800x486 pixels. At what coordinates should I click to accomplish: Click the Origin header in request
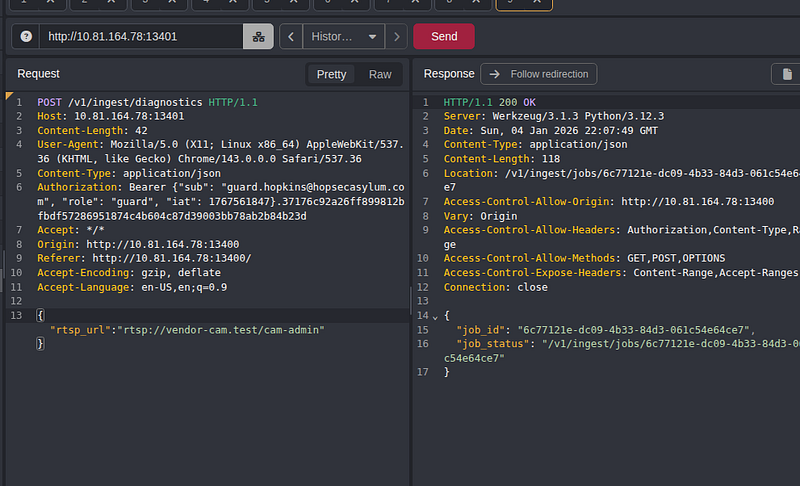click(138, 244)
